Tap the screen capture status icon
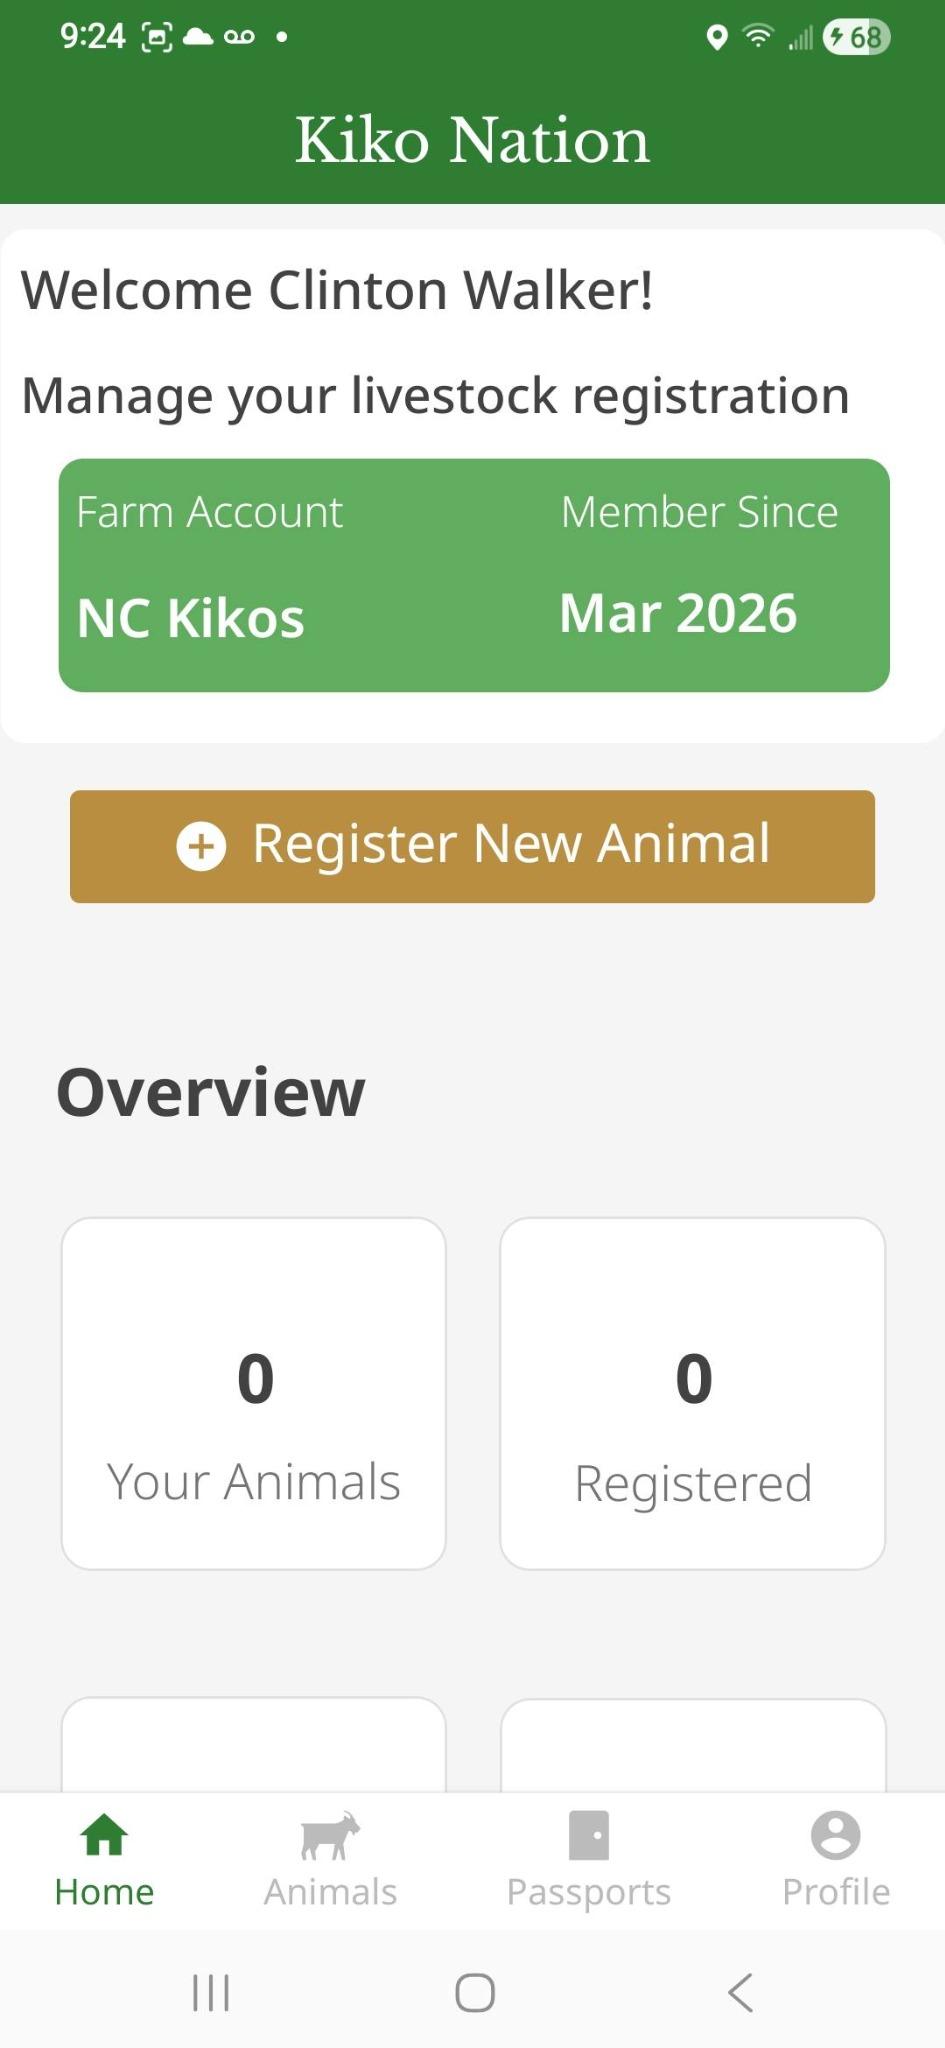945x2048 pixels. (x=158, y=36)
